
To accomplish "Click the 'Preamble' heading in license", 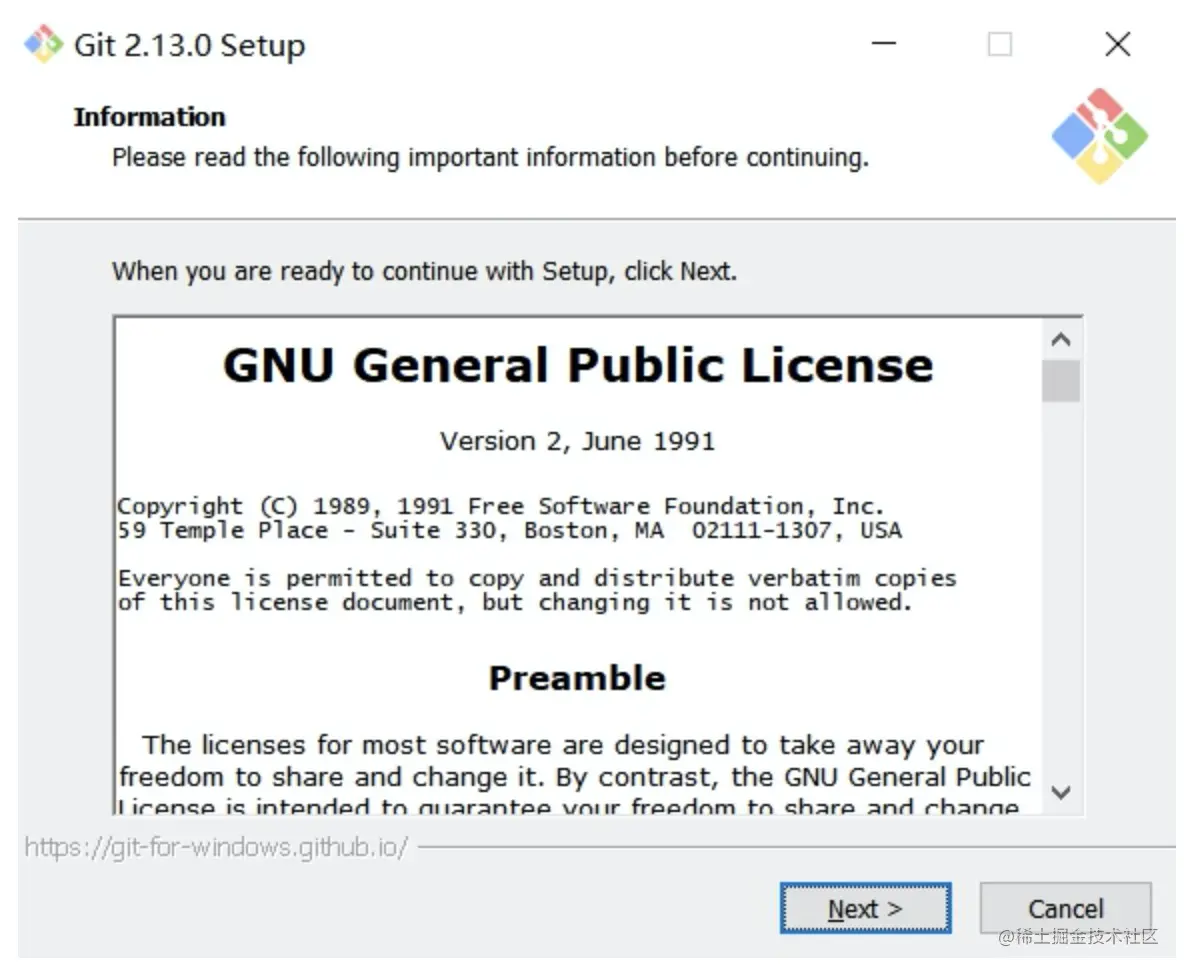I will pos(578,678).
